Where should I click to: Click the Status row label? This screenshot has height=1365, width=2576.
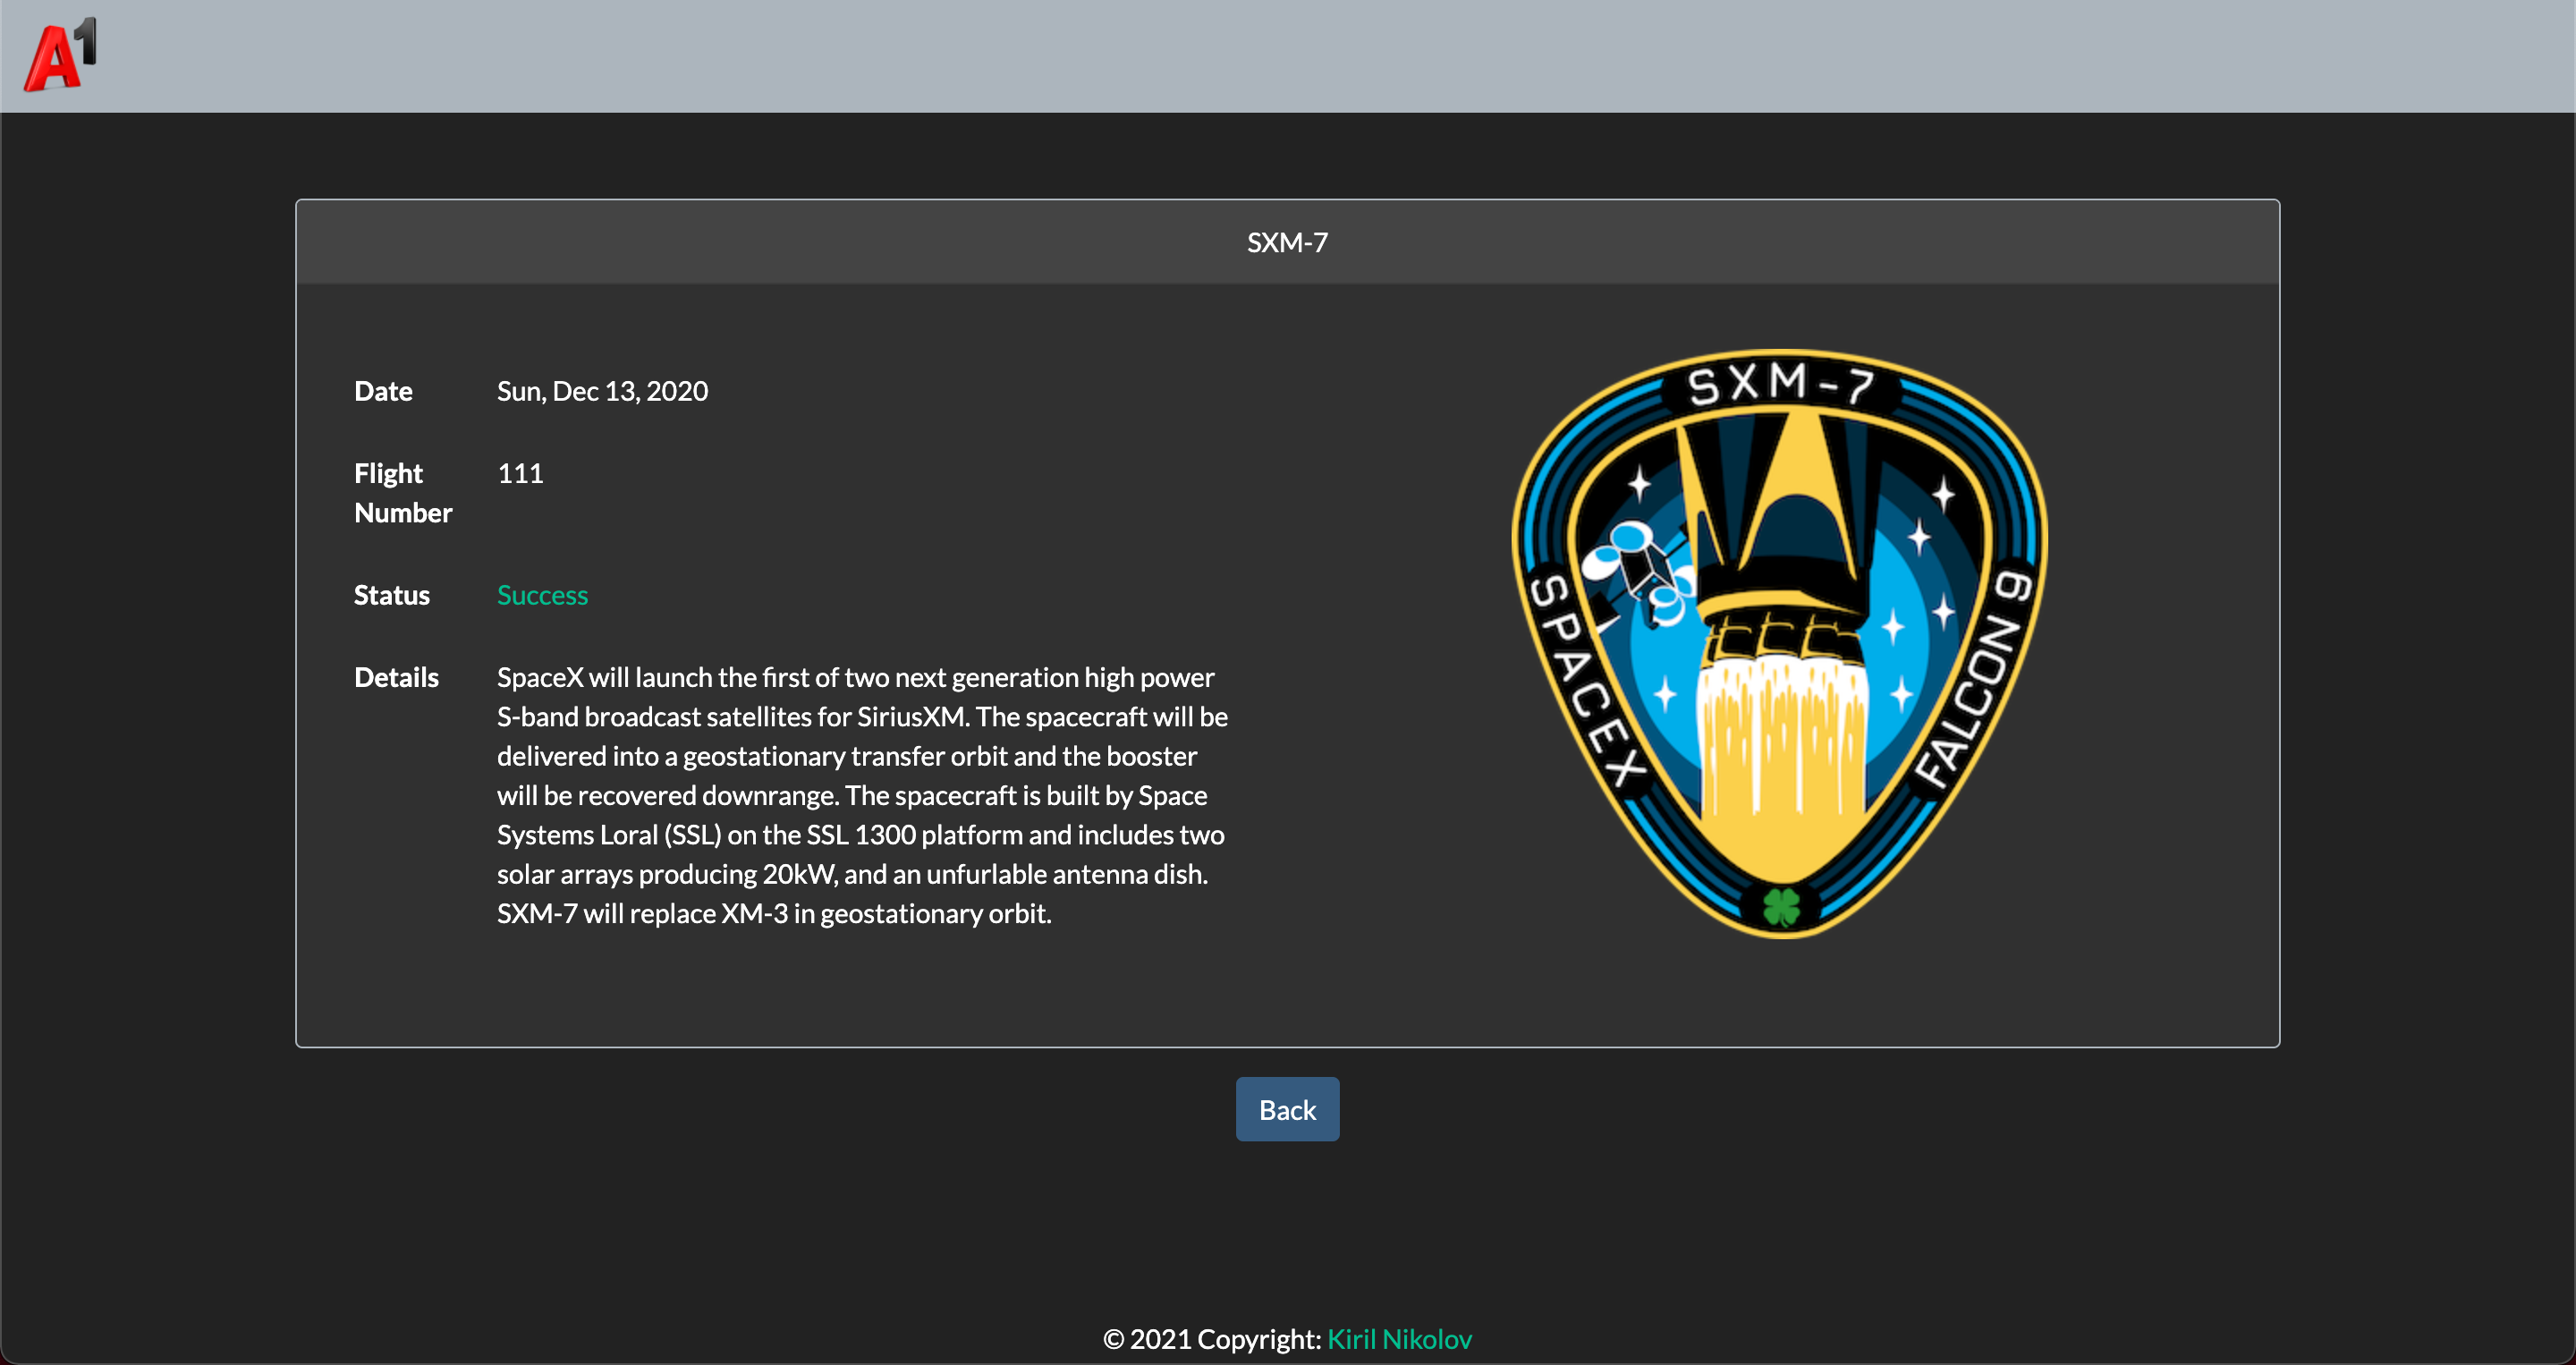click(391, 594)
